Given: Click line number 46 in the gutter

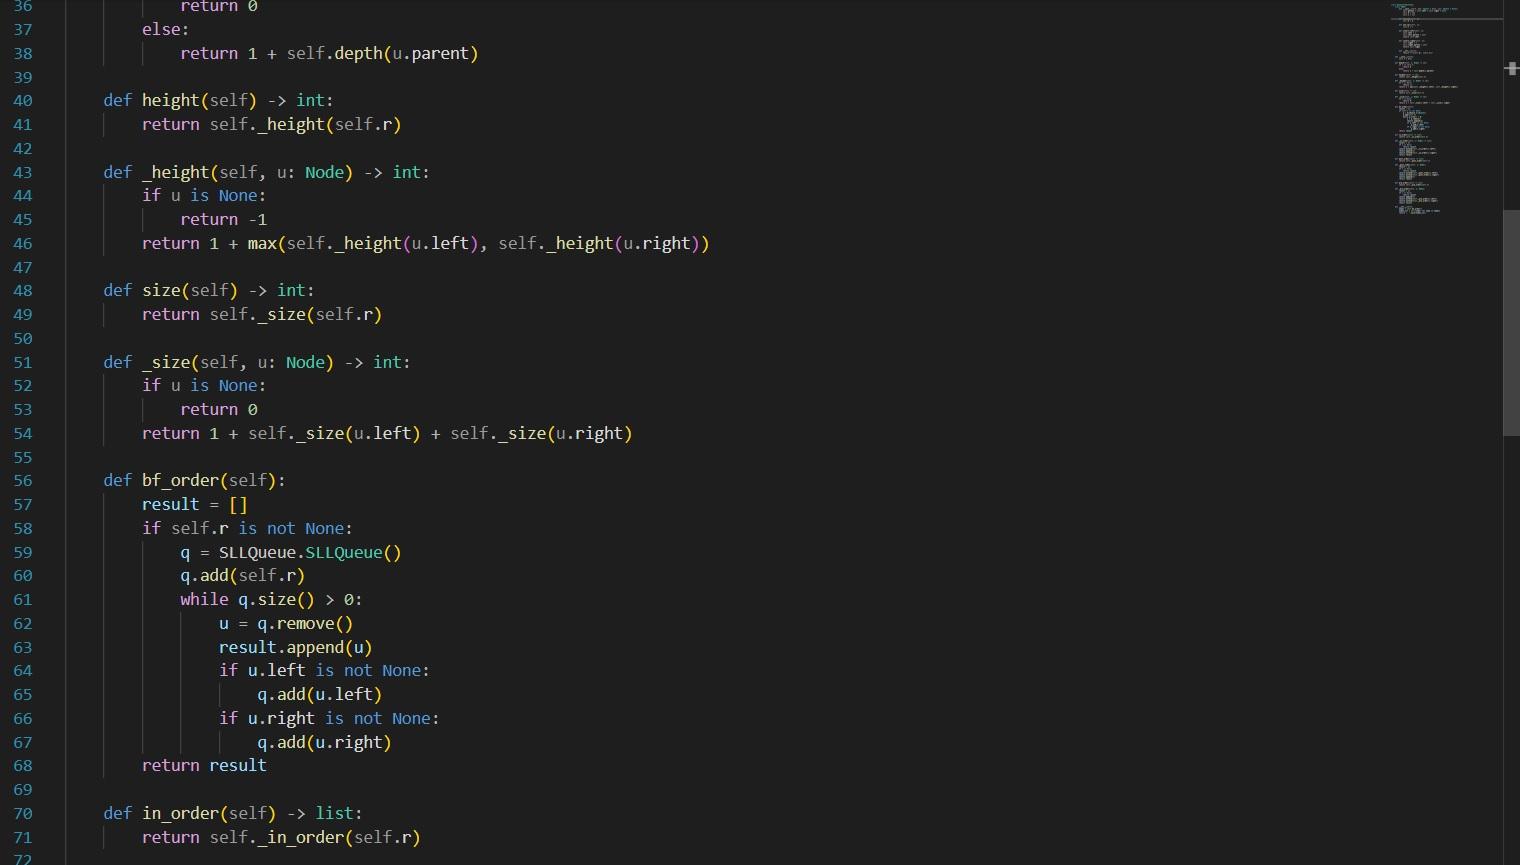Looking at the screenshot, I should 23,244.
